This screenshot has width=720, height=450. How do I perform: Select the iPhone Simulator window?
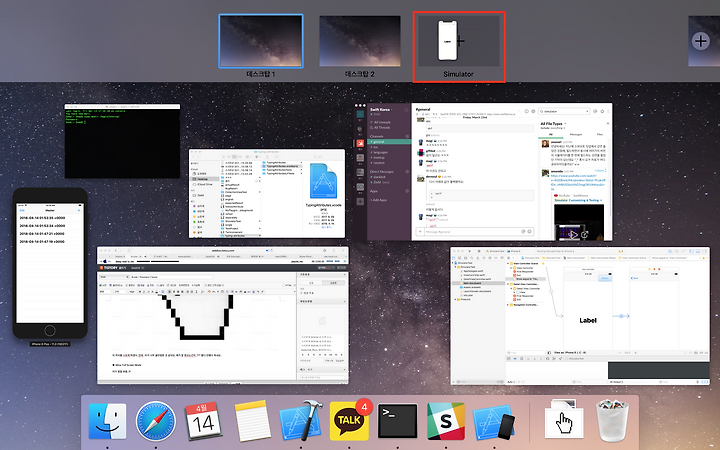50,264
